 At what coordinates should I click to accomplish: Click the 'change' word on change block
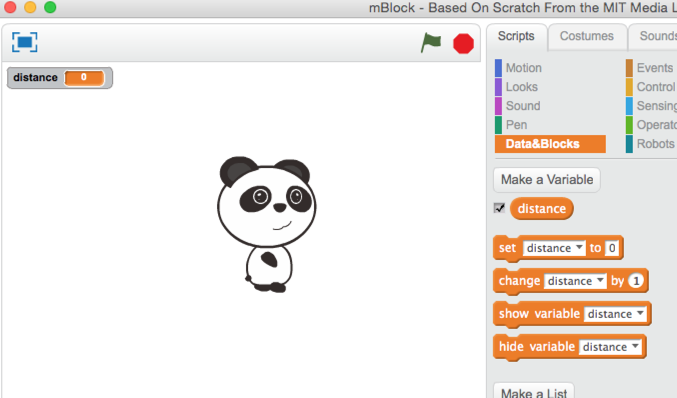519,281
